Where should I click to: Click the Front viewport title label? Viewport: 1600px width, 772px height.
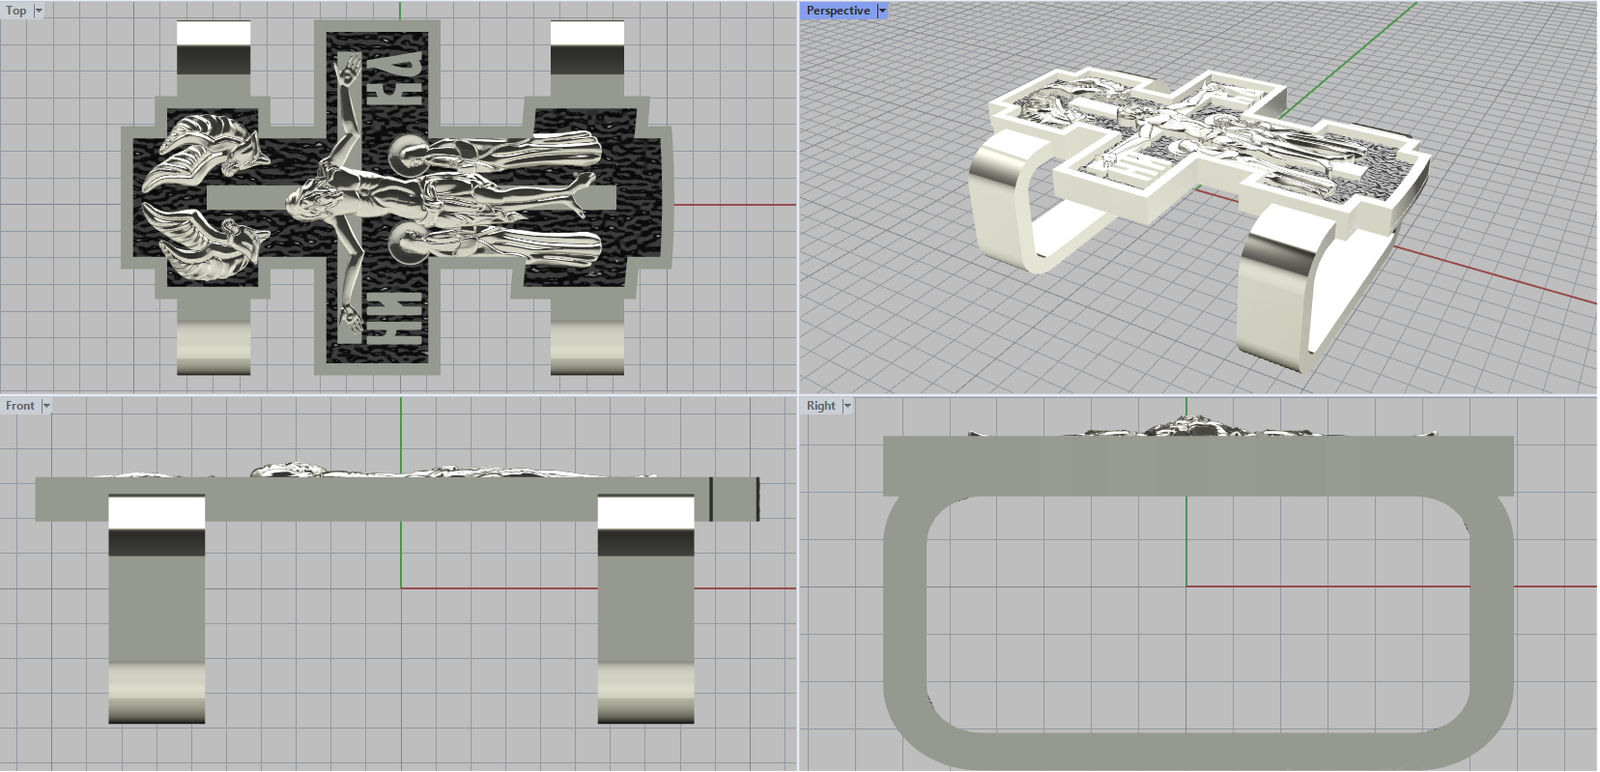pyautogui.click(x=19, y=406)
